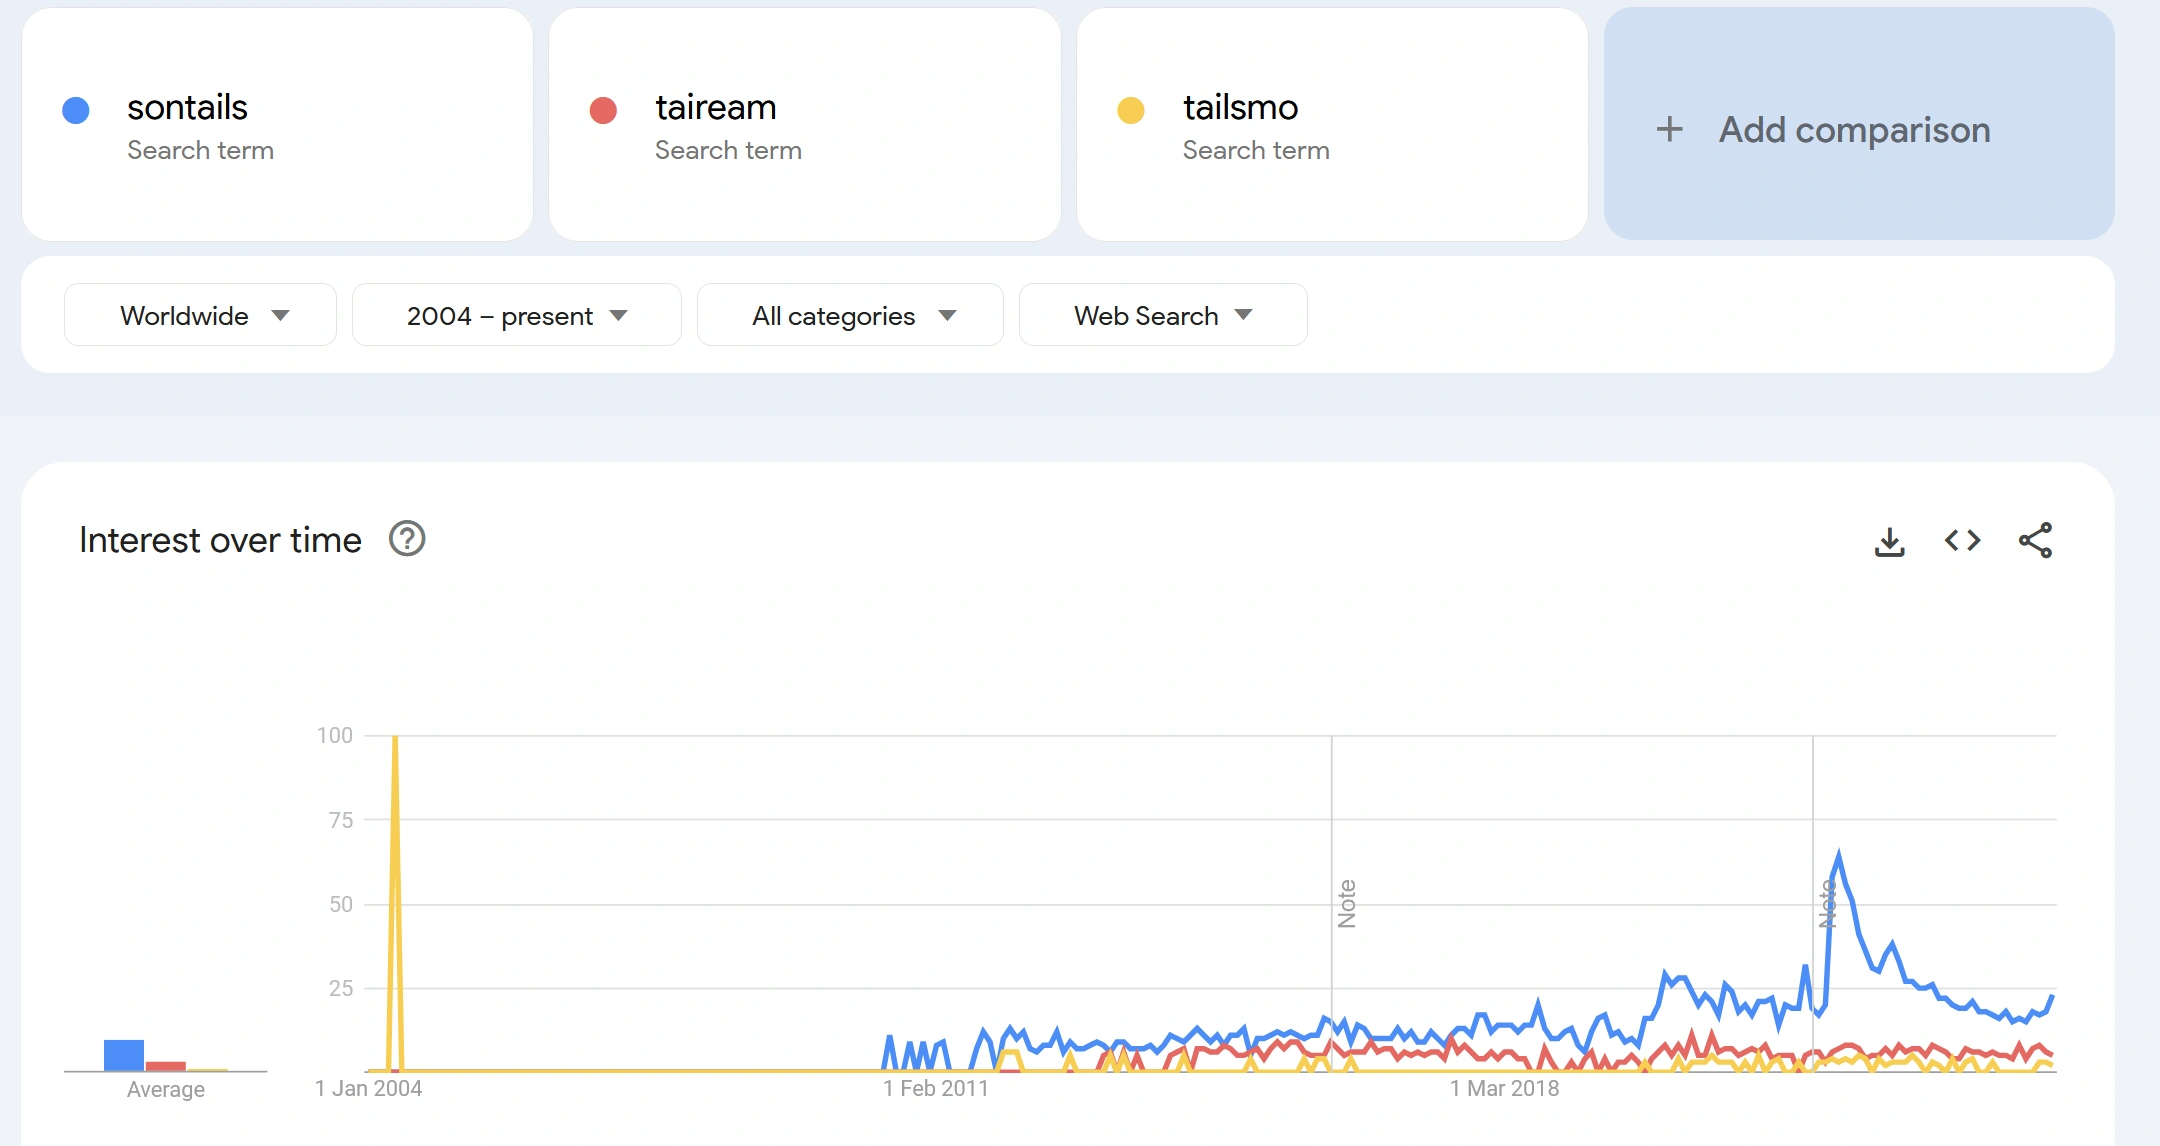
Task: Click the blue Average bar
Action: pyautogui.click(x=124, y=1055)
